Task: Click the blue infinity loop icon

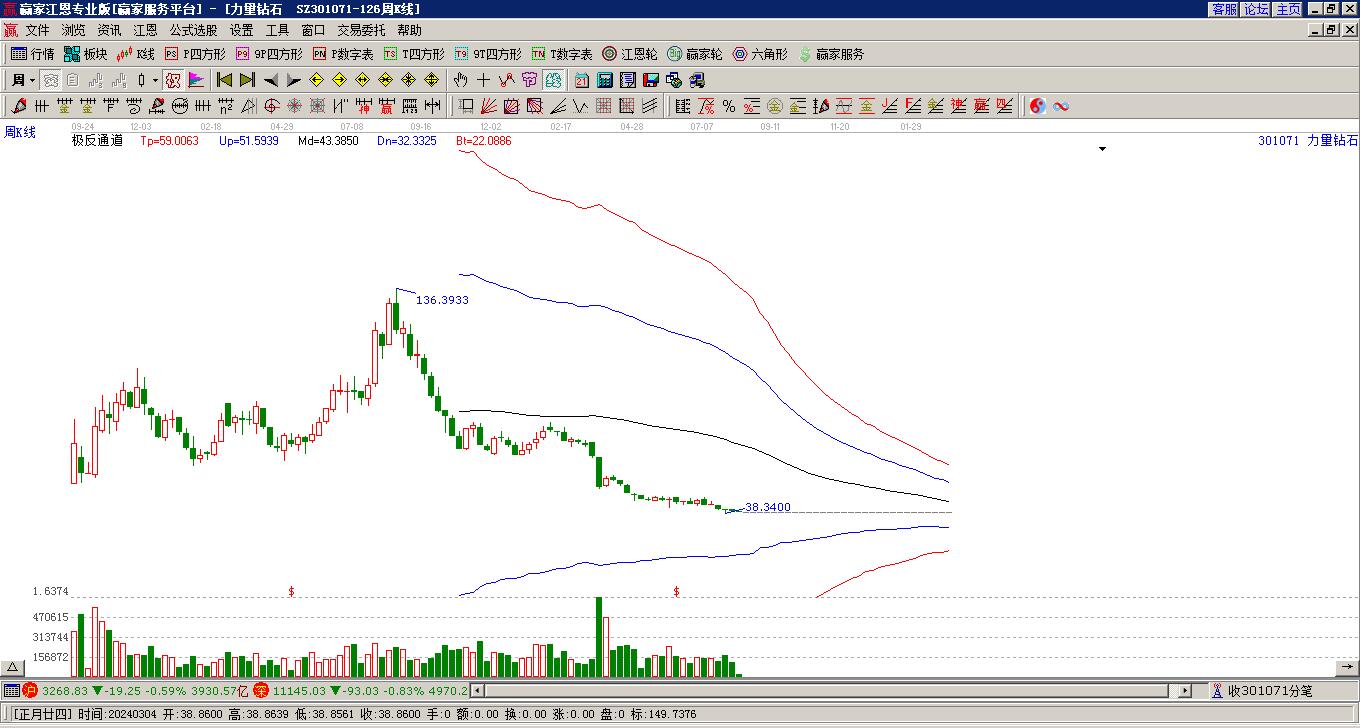Action: coord(1061,106)
